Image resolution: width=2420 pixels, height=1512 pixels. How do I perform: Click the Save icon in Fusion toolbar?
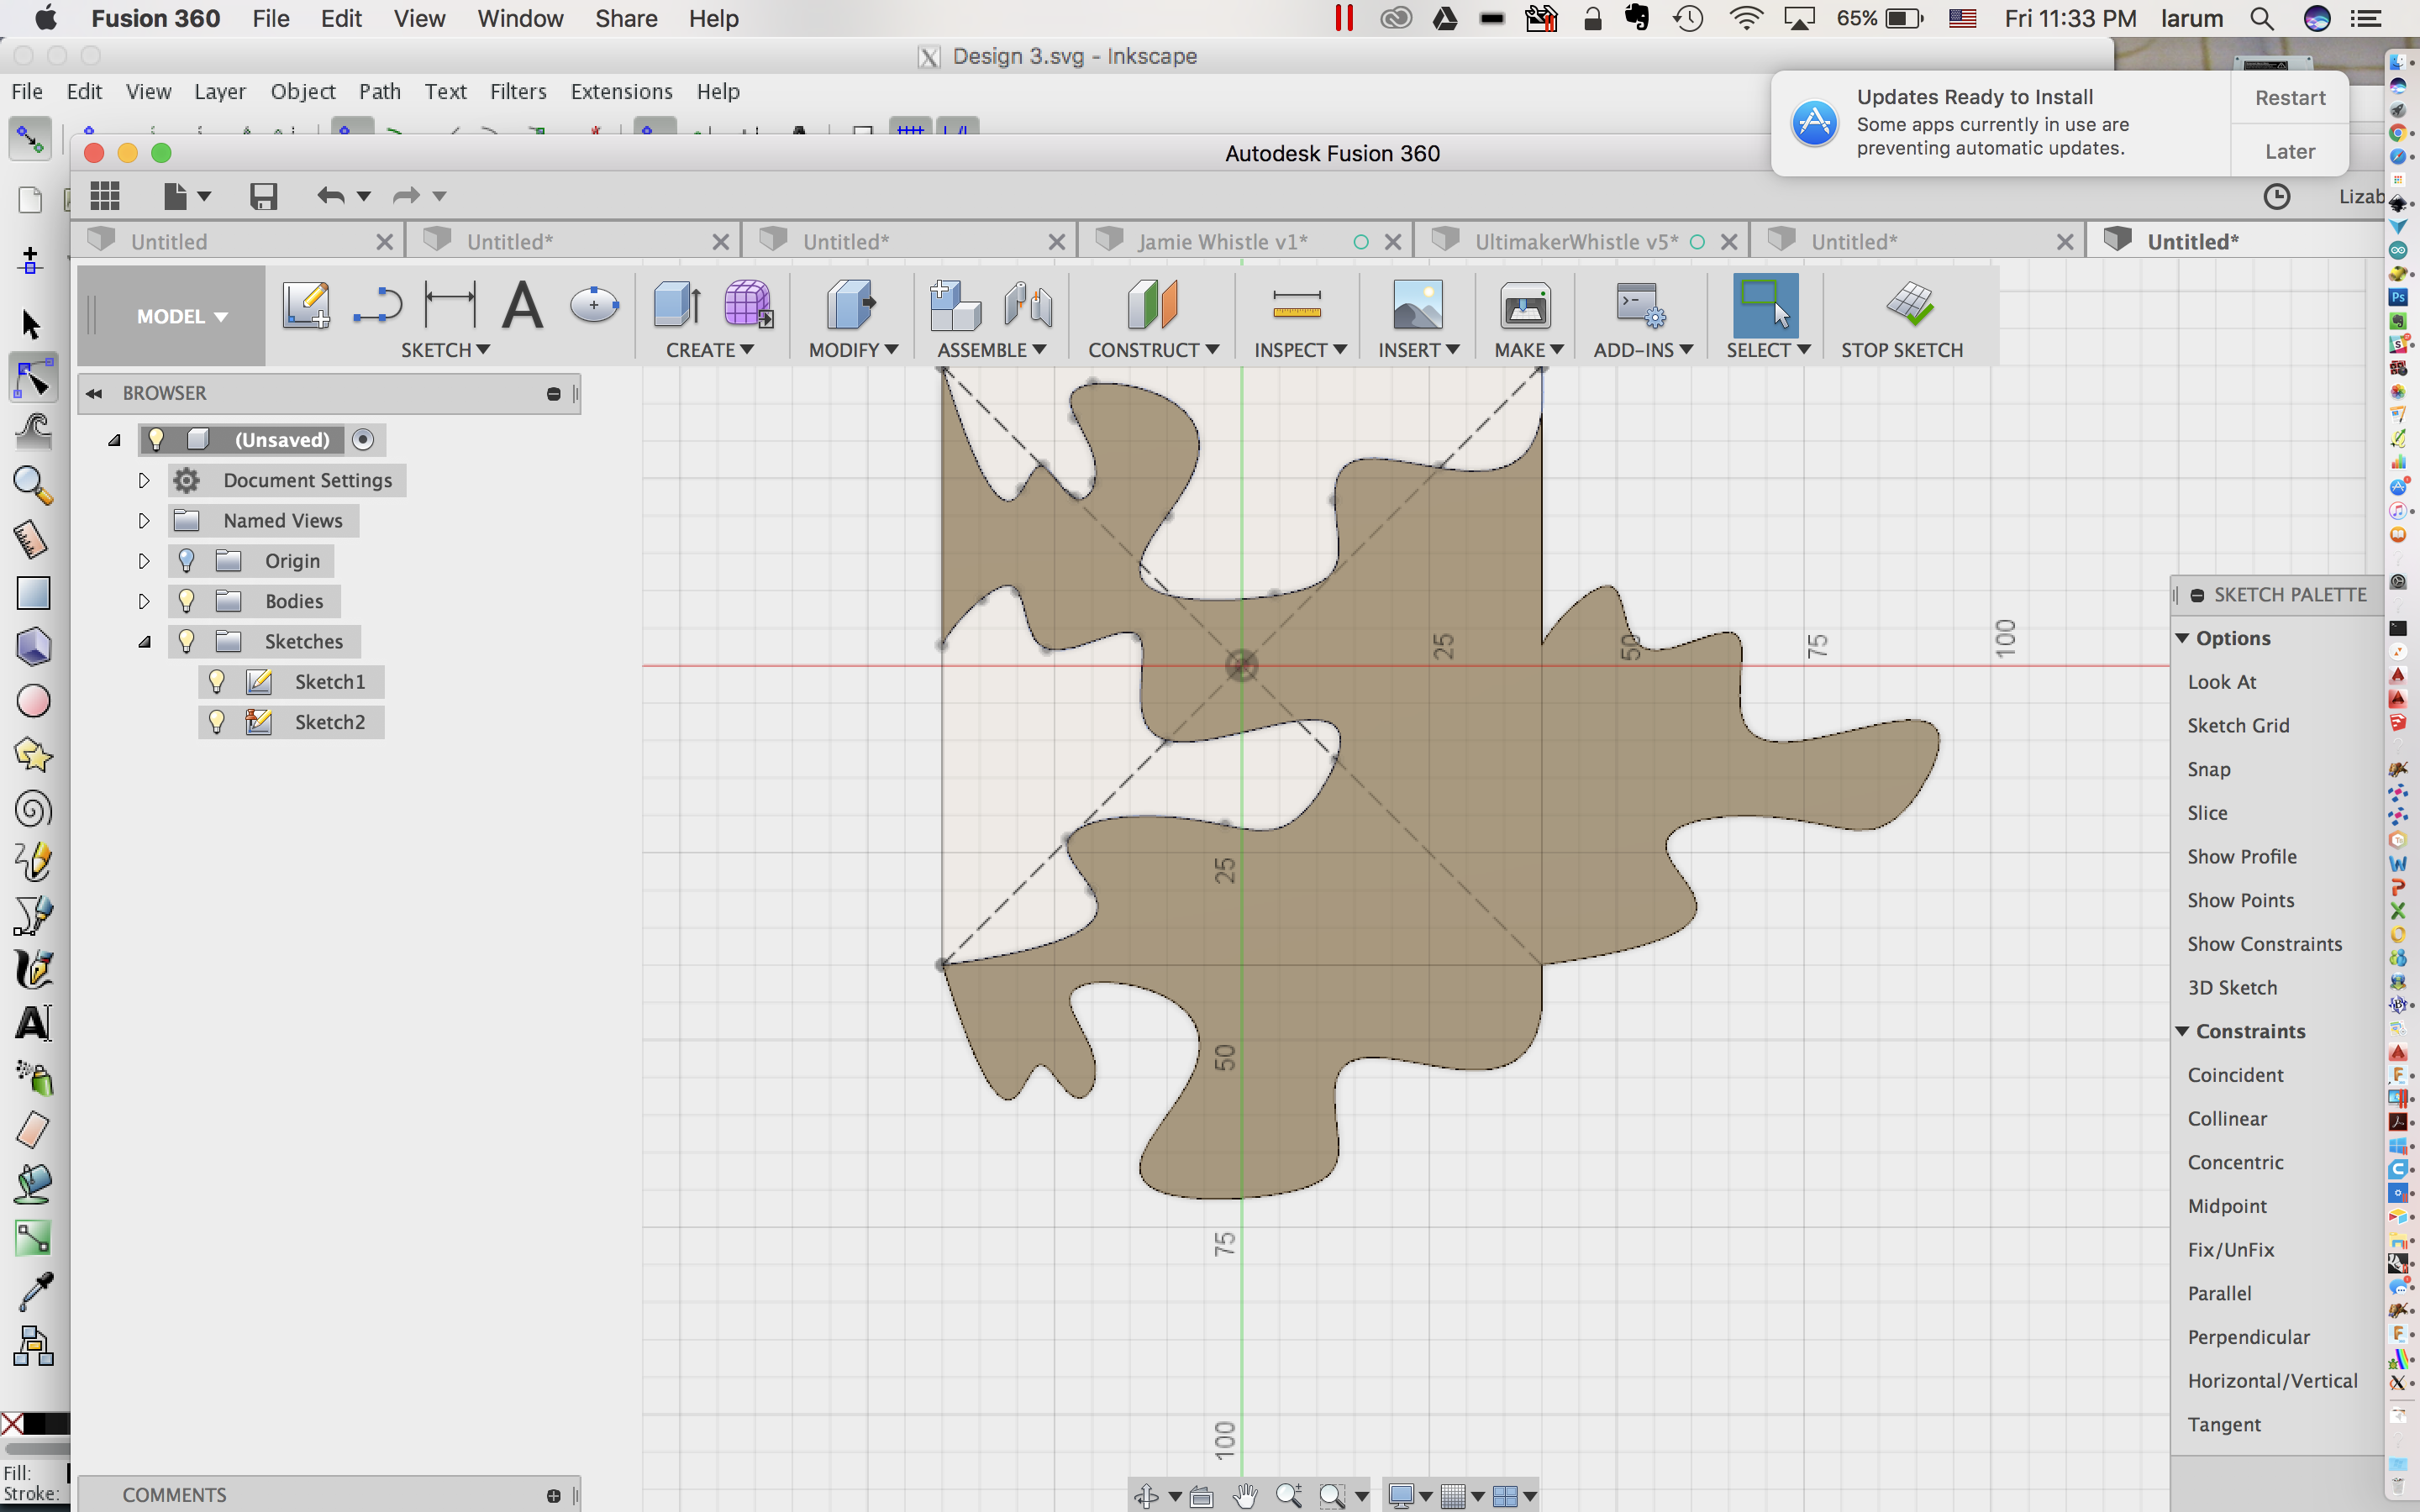[263, 196]
